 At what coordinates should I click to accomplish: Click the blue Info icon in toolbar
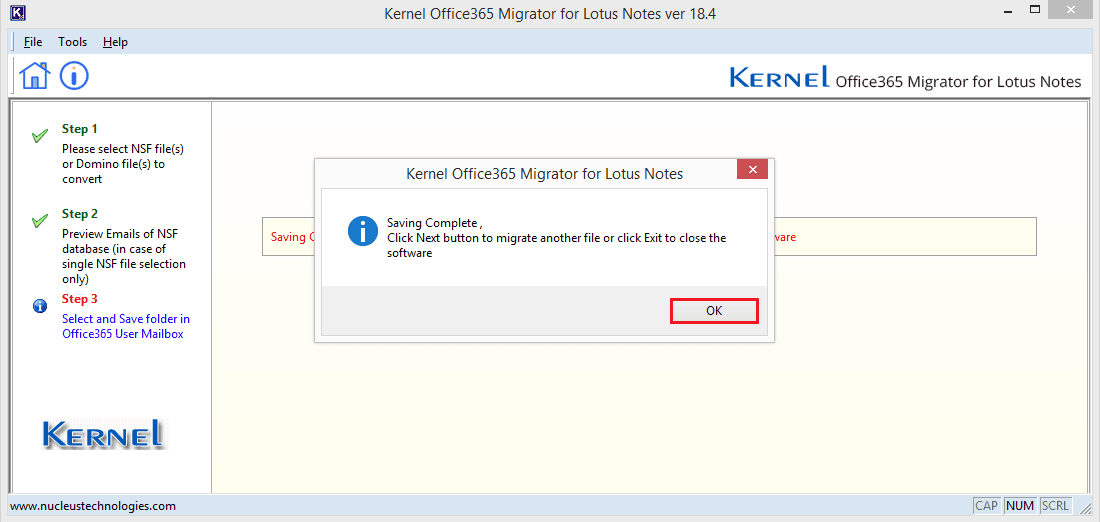[x=74, y=75]
